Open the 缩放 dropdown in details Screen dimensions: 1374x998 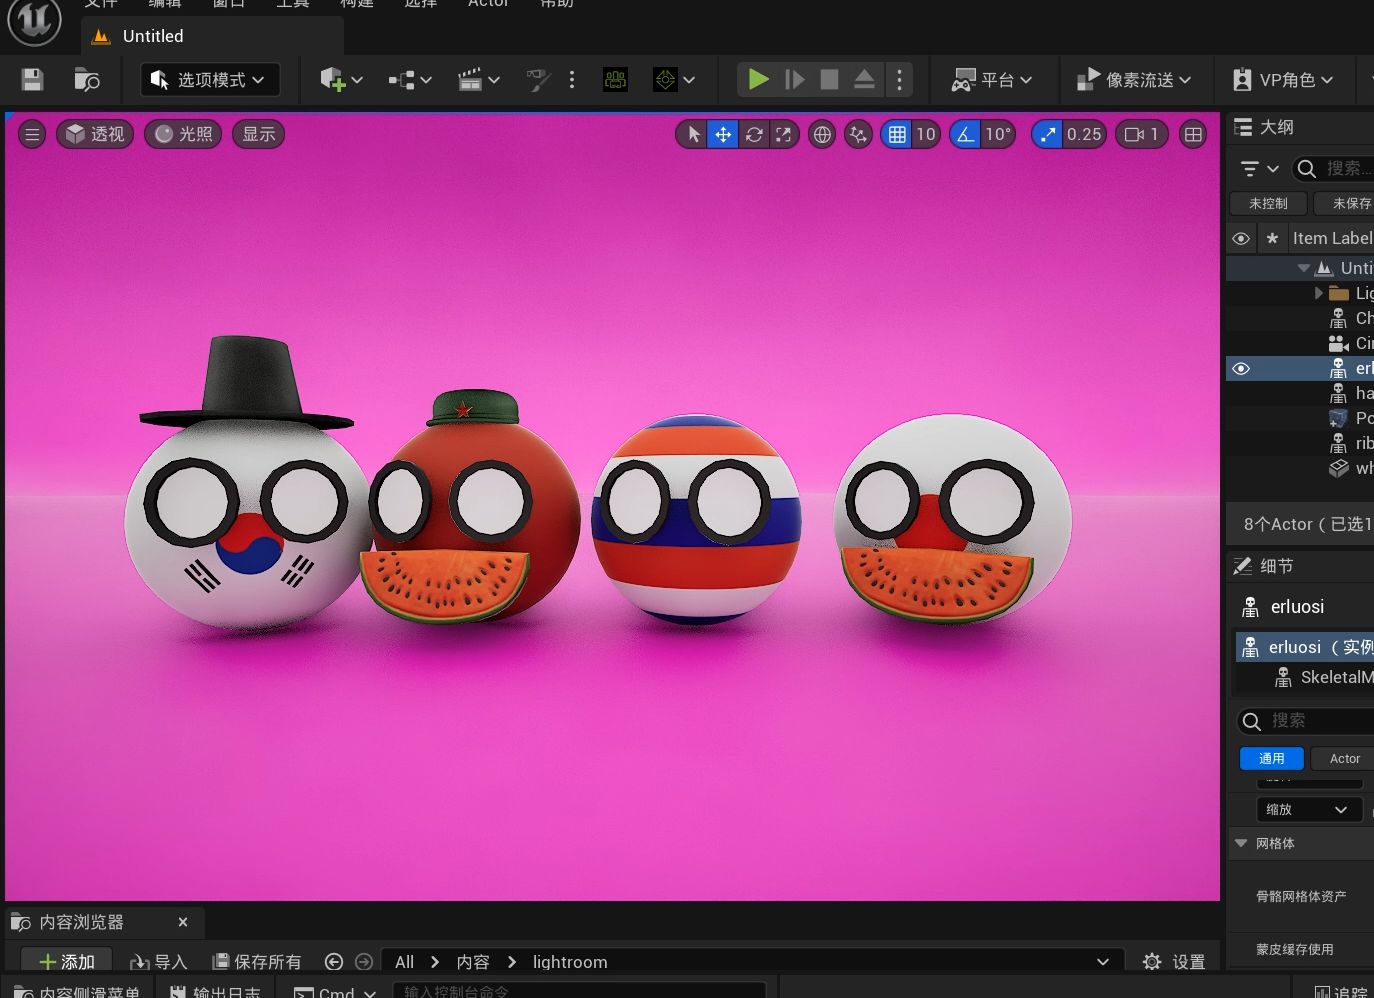(1309, 809)
